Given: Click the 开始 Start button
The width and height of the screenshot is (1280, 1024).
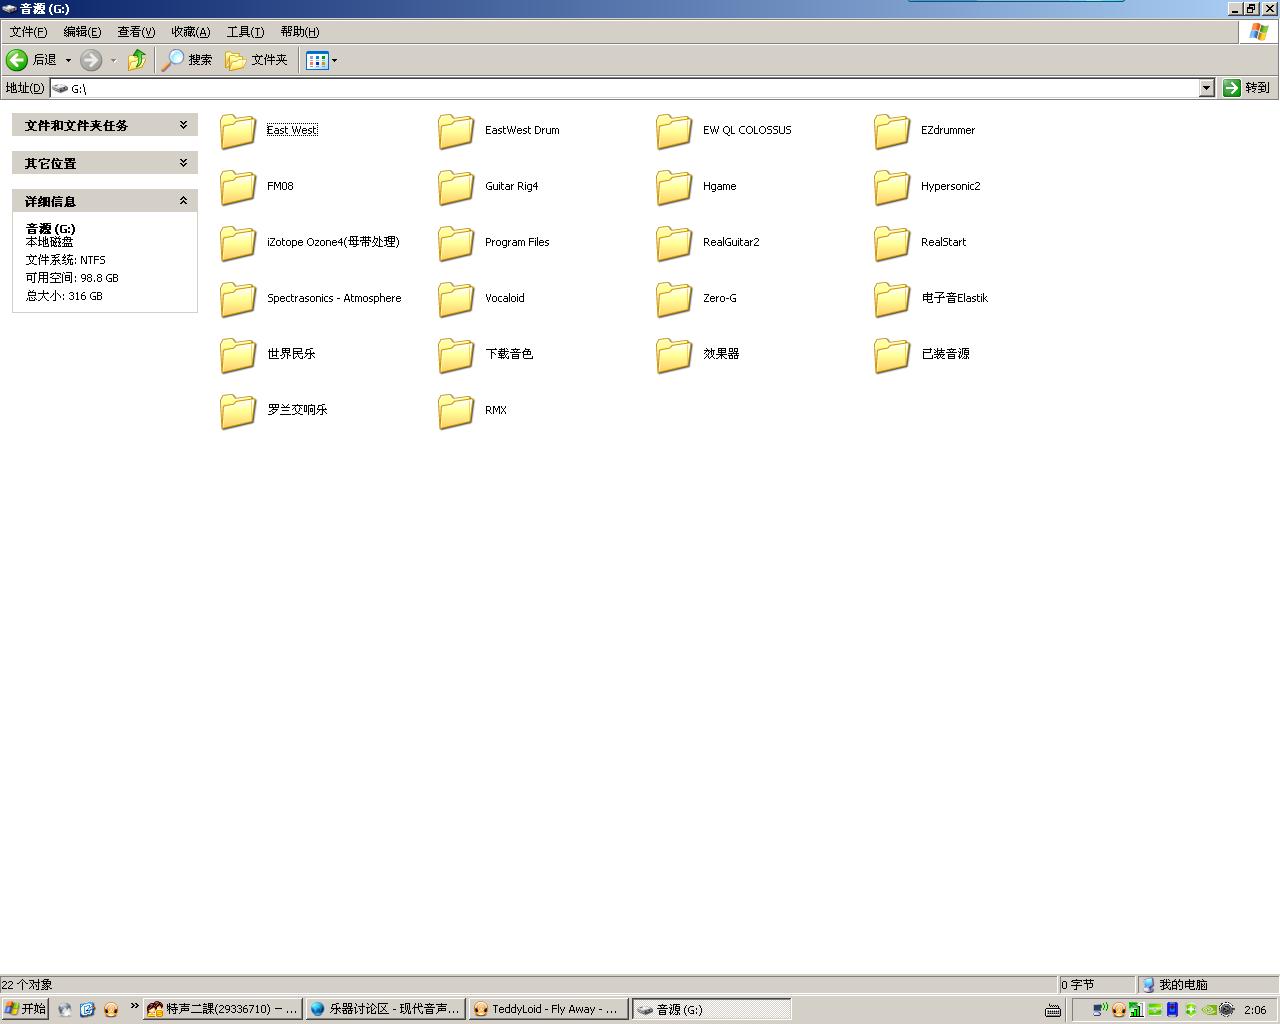Looking at the screenshot, I should pyautogui.click(x=25, y=1009).
